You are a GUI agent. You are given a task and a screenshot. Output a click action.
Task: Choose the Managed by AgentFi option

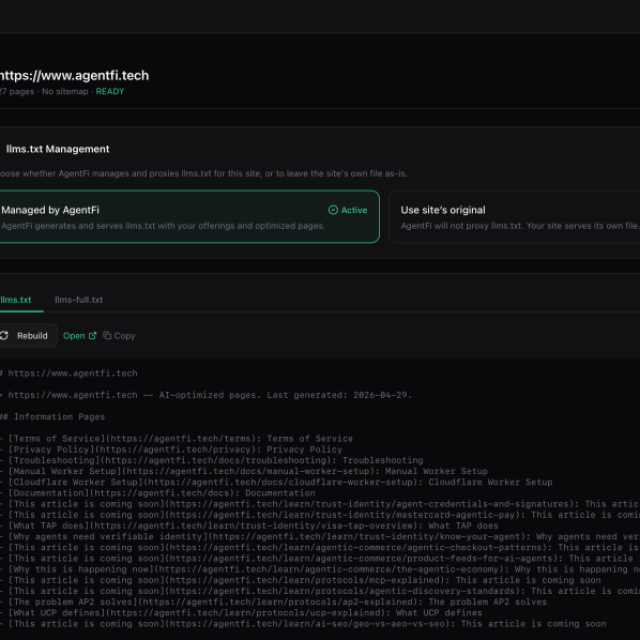(x=188, y=217)
